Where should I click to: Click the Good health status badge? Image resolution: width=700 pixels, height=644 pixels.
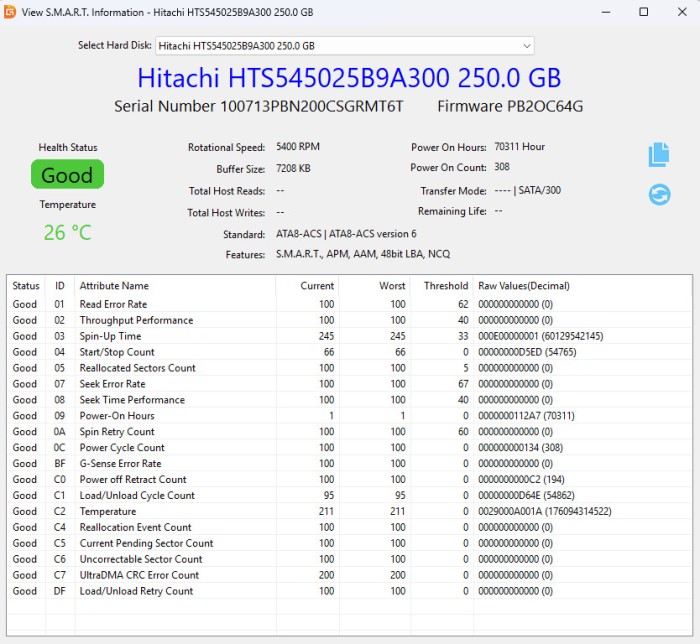click(x=67, y=174)
